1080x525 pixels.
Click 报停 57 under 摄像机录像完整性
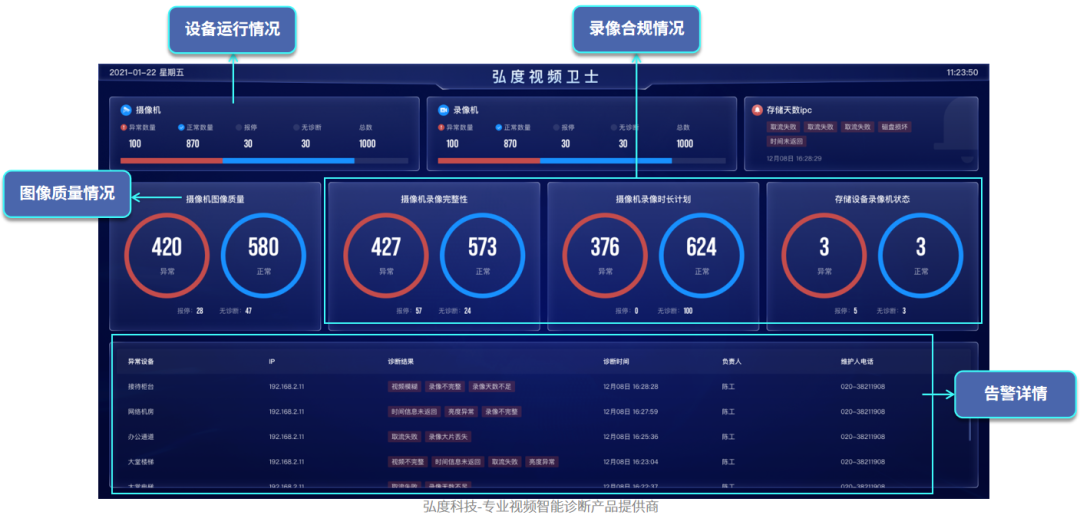click(409, 311)
